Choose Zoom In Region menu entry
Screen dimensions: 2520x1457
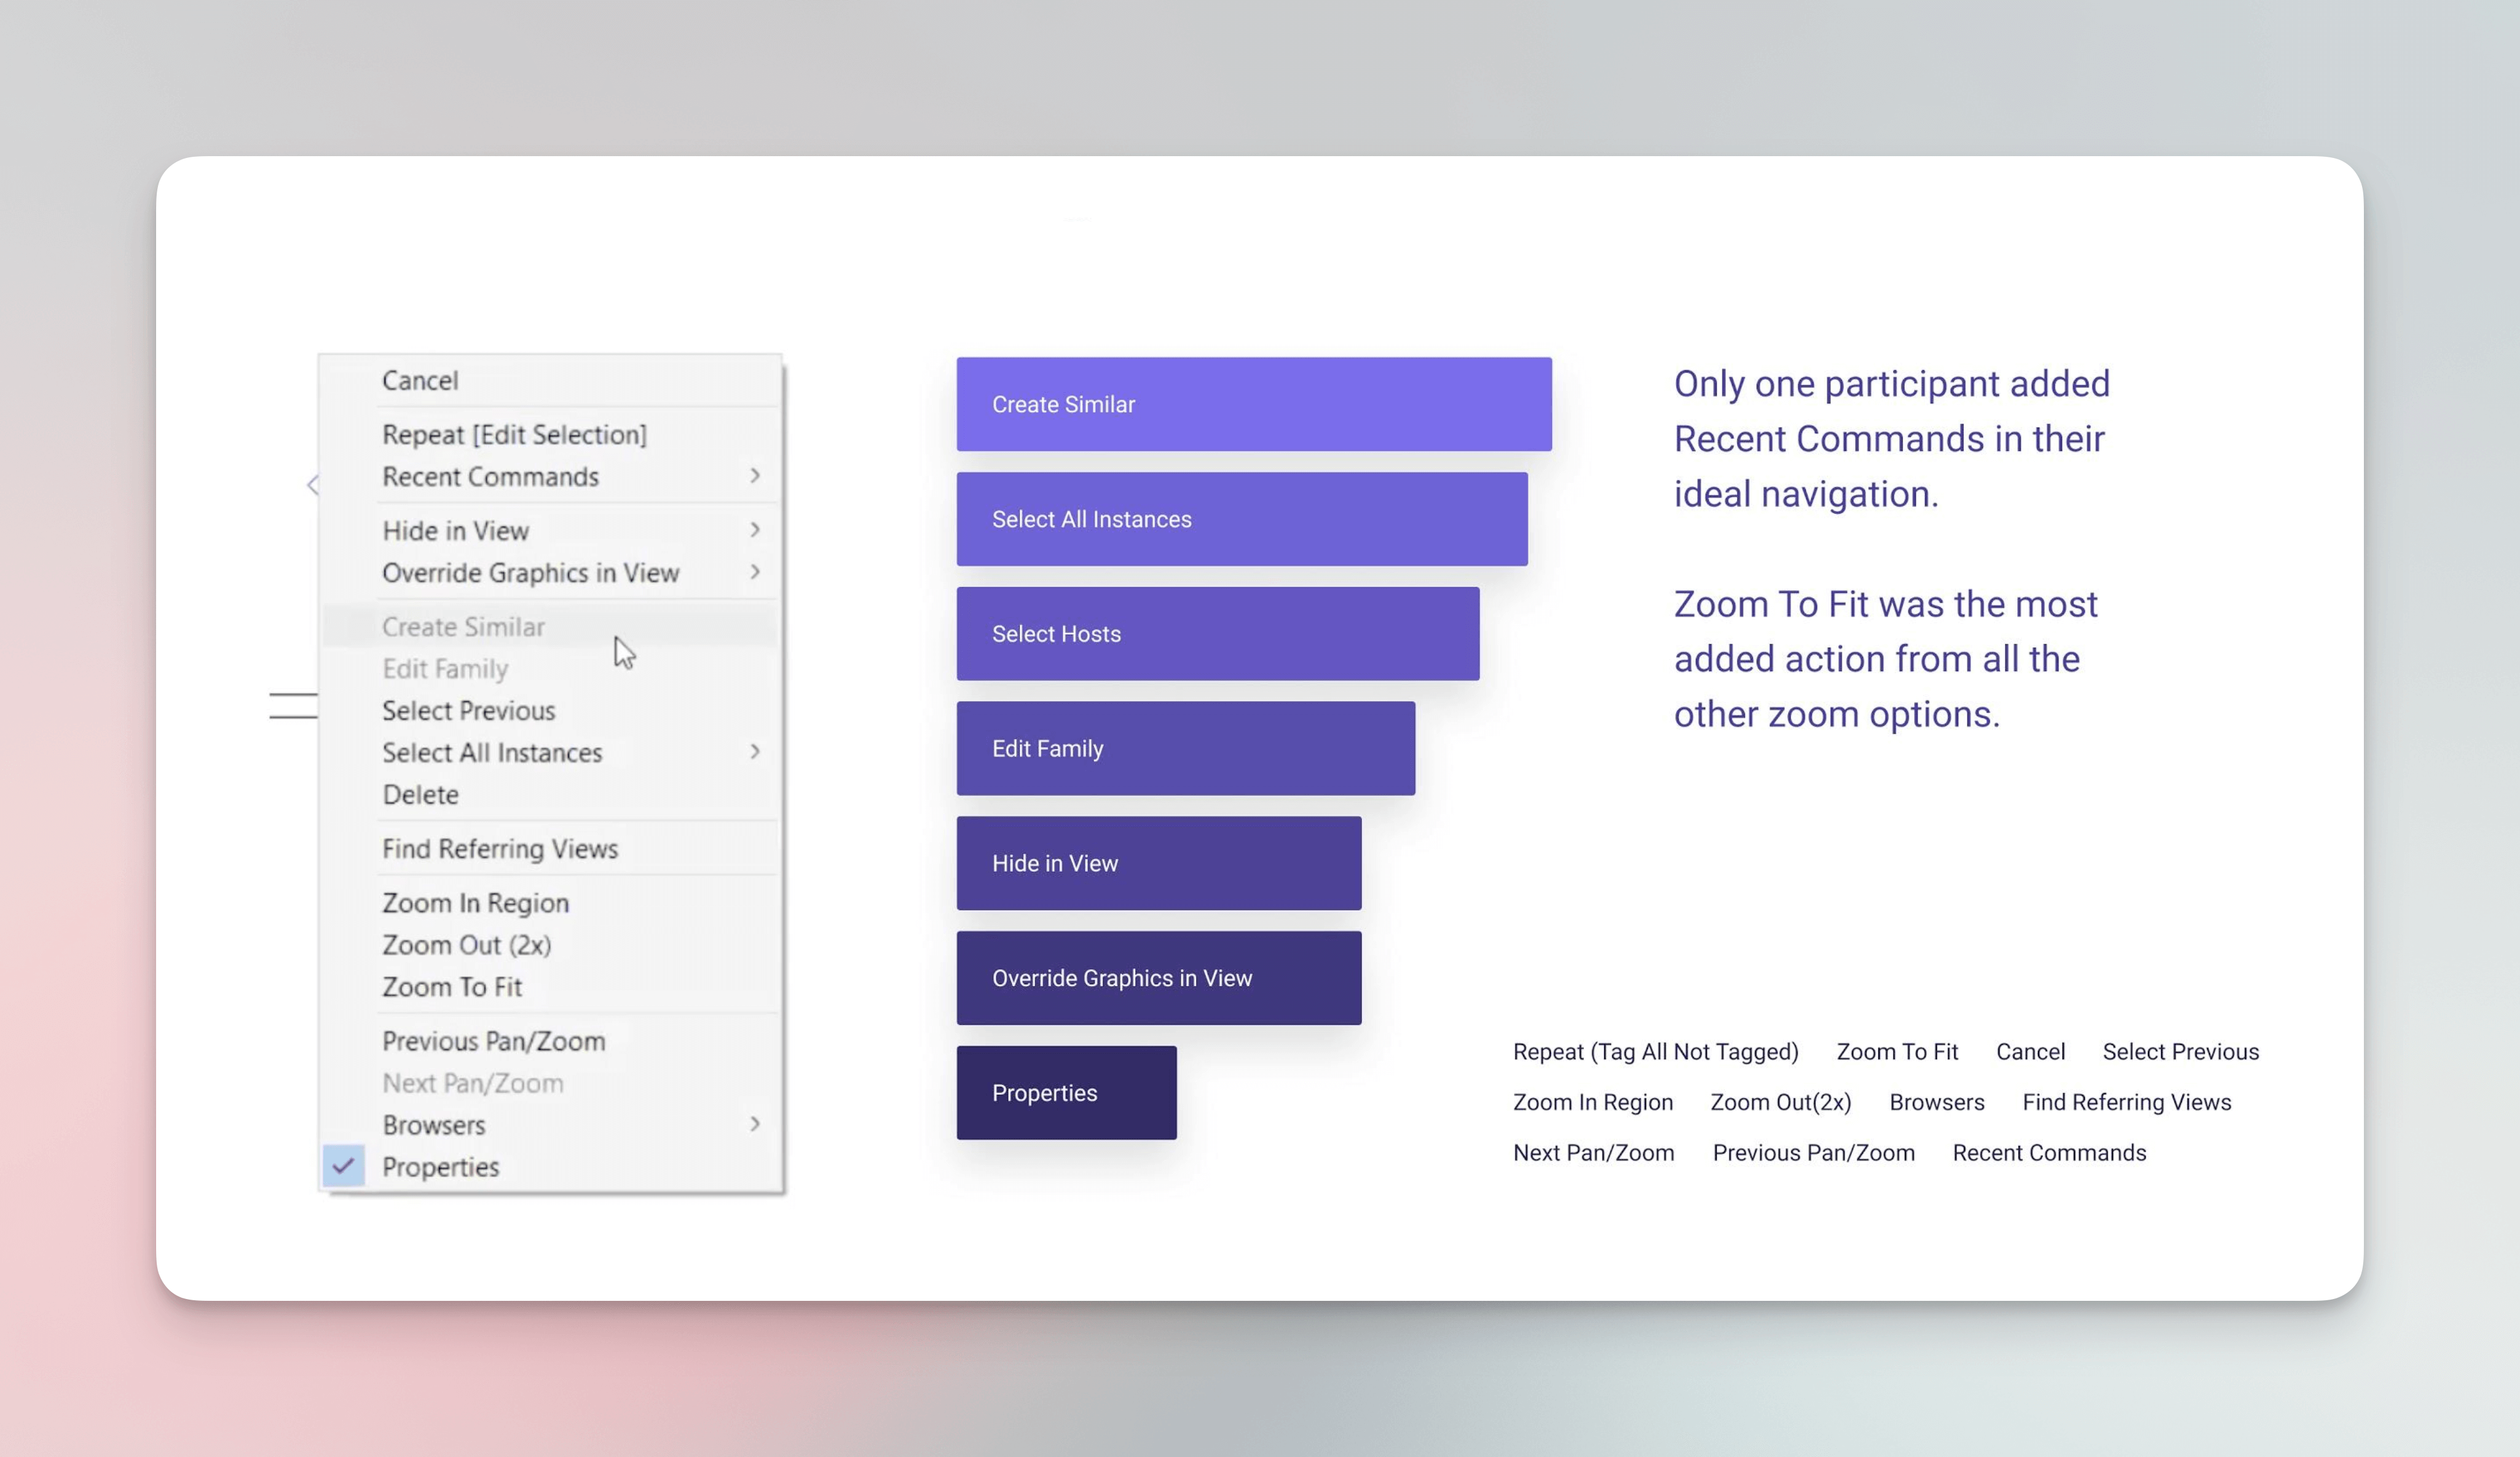coord(475,903)
